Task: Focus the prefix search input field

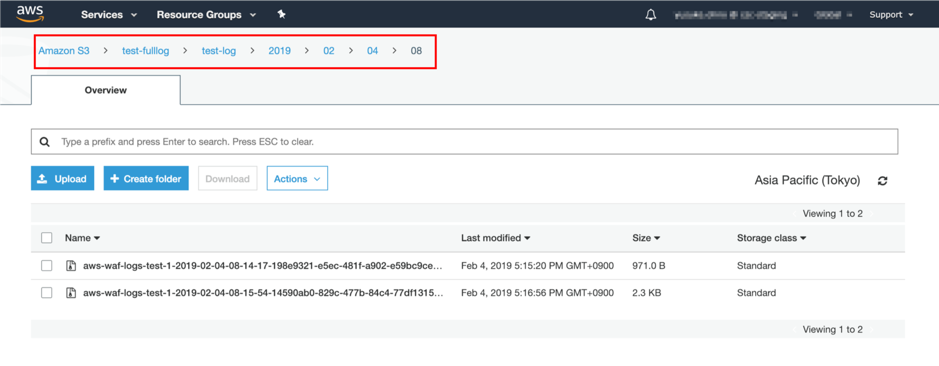Action: [464, 143]
